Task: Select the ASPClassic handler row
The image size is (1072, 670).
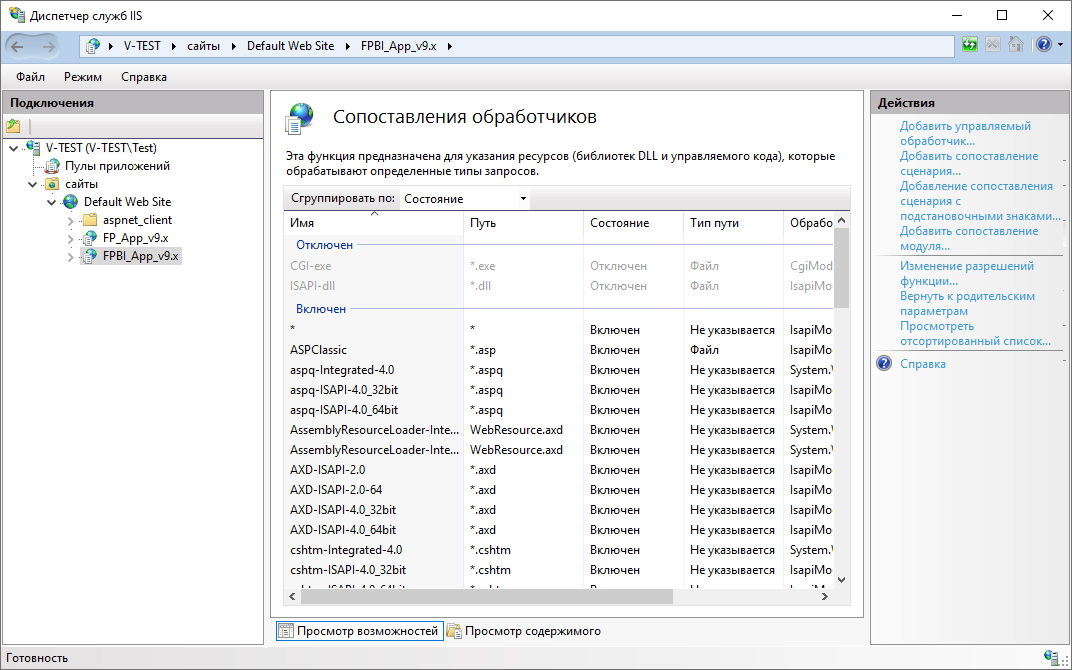Action: tap(319, 350)
